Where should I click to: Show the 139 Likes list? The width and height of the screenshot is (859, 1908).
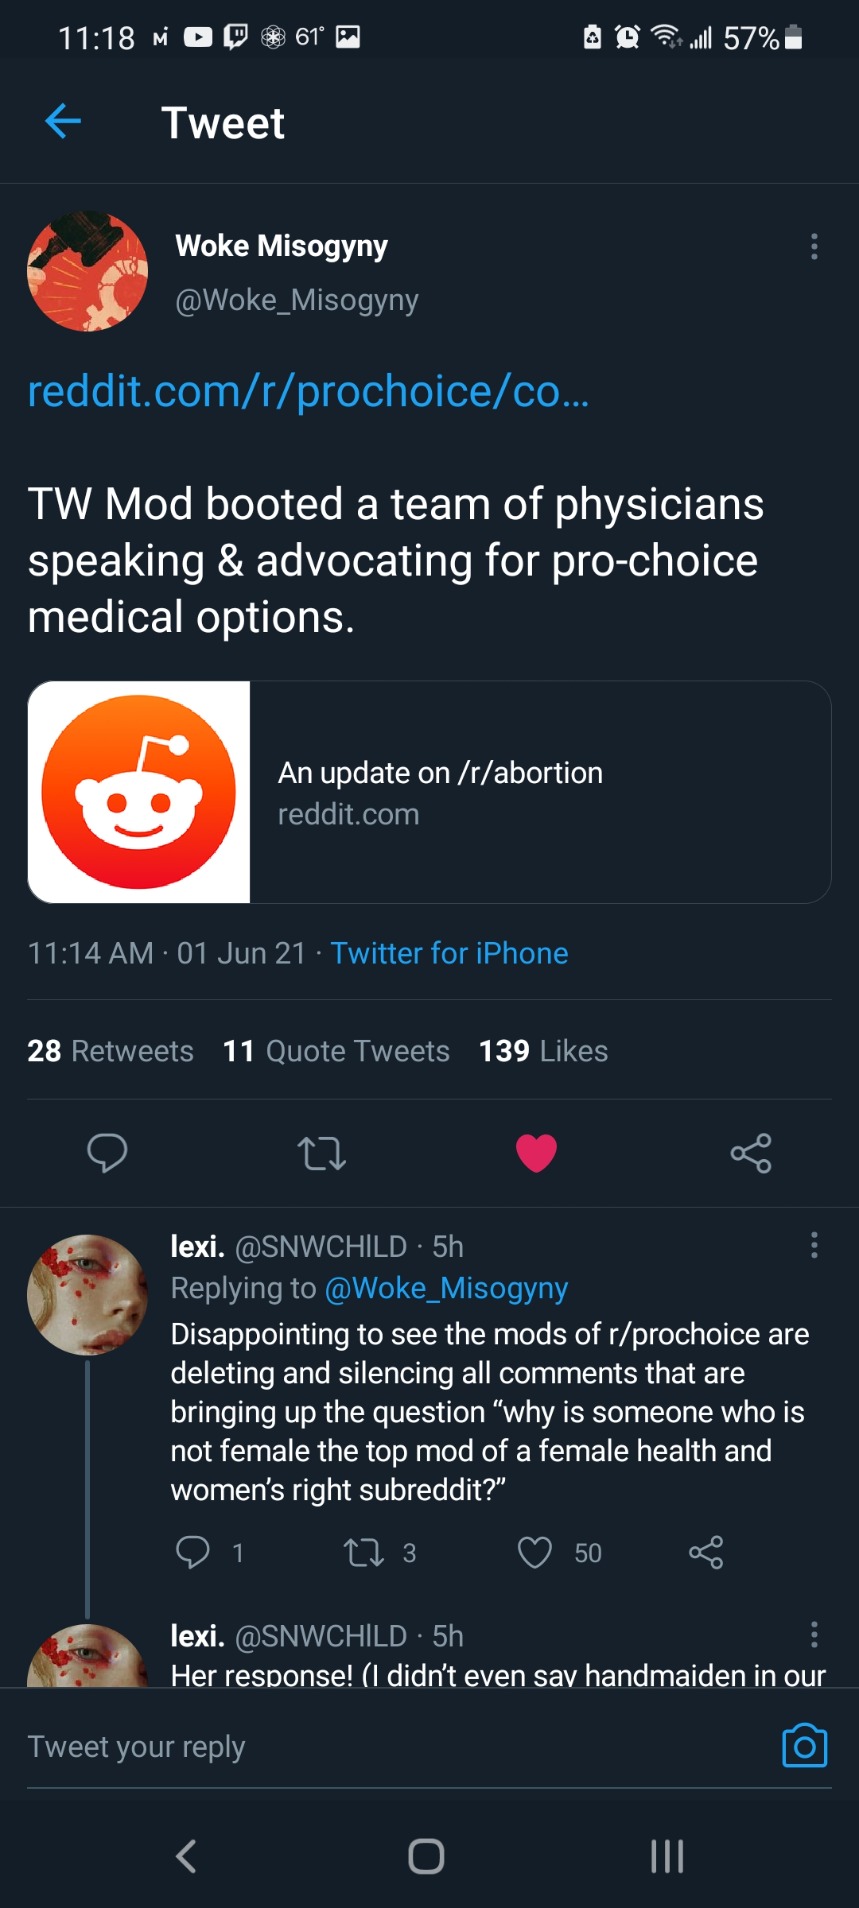click(x=543, y=1051)
